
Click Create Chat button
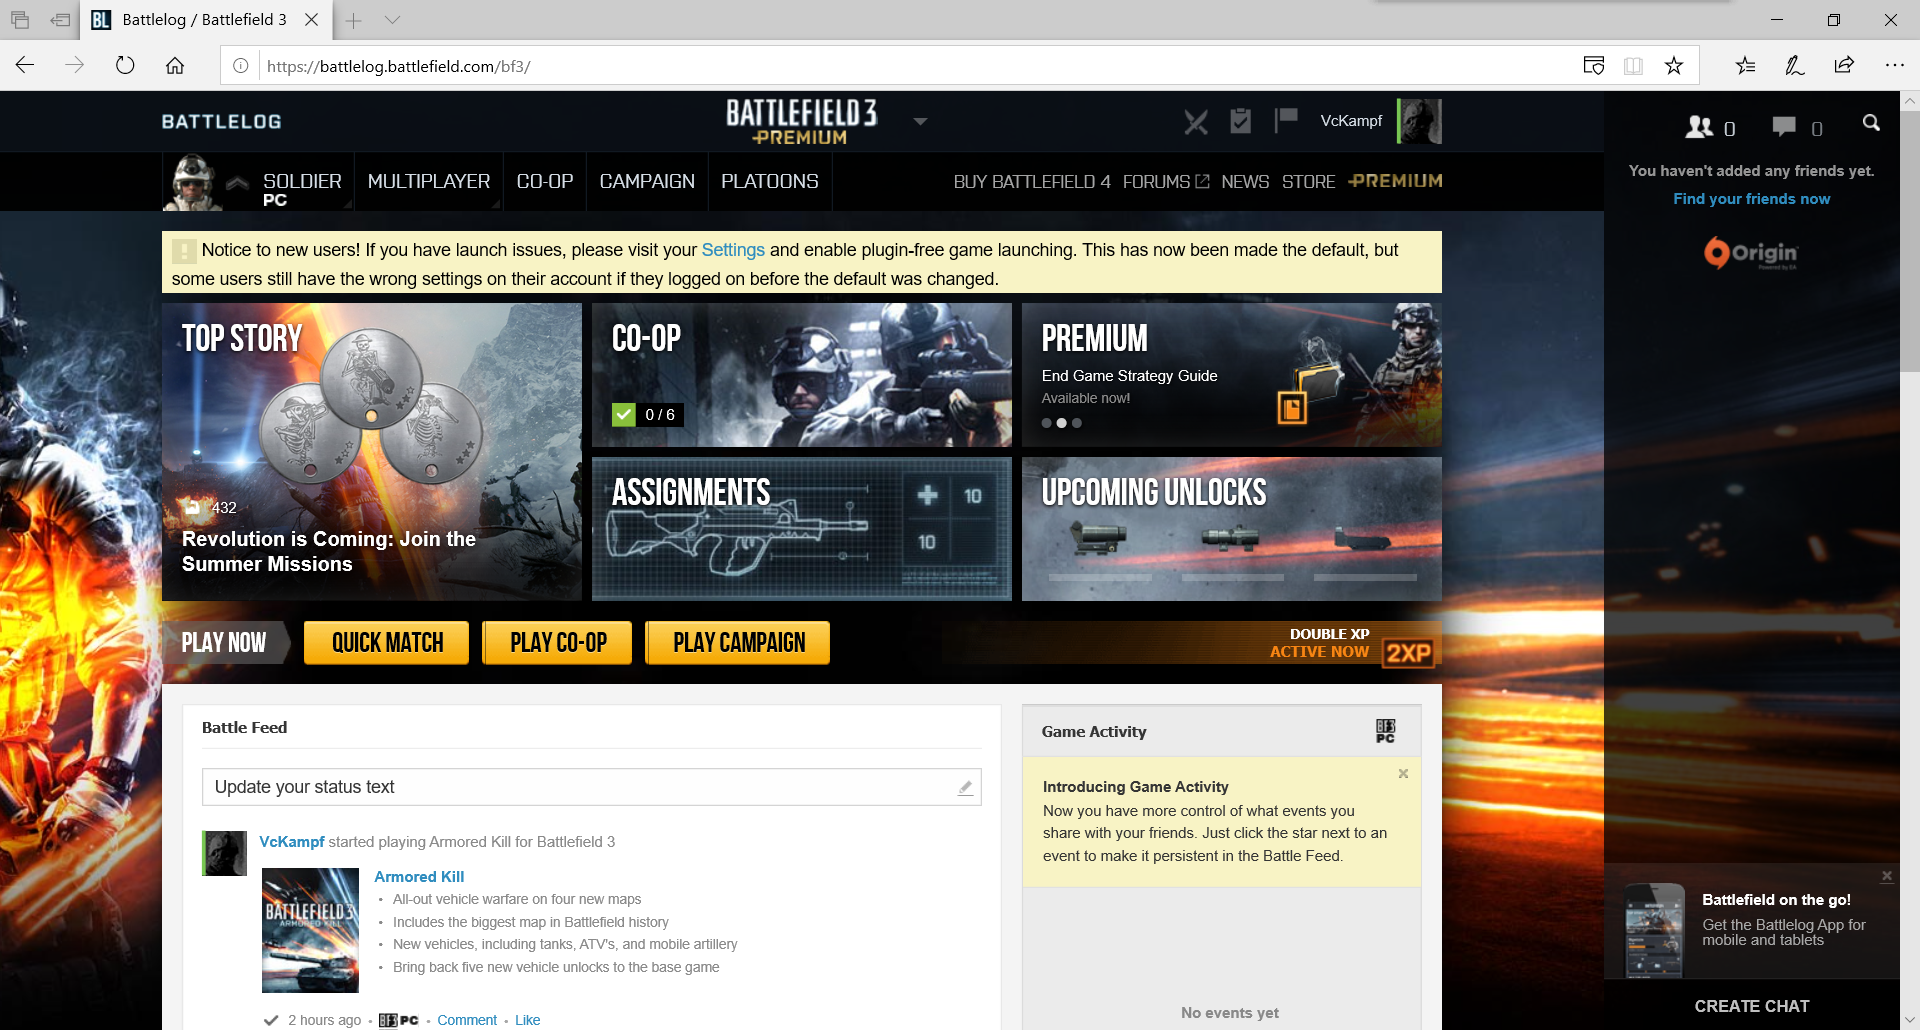[x=1752, y=1006]
